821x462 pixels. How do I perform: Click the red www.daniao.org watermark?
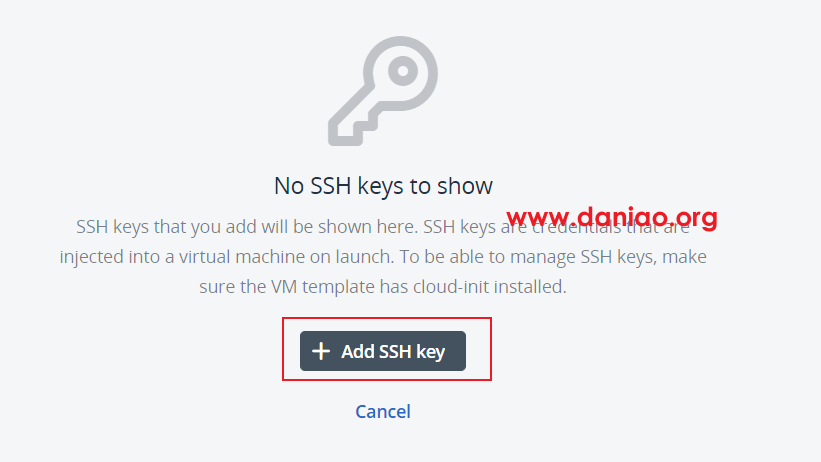pyautogui.click(x=612, y=217)
